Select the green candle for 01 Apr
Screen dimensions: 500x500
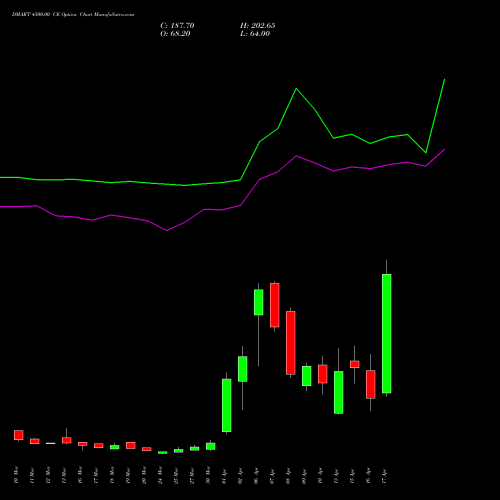click(x=227, y=405)
